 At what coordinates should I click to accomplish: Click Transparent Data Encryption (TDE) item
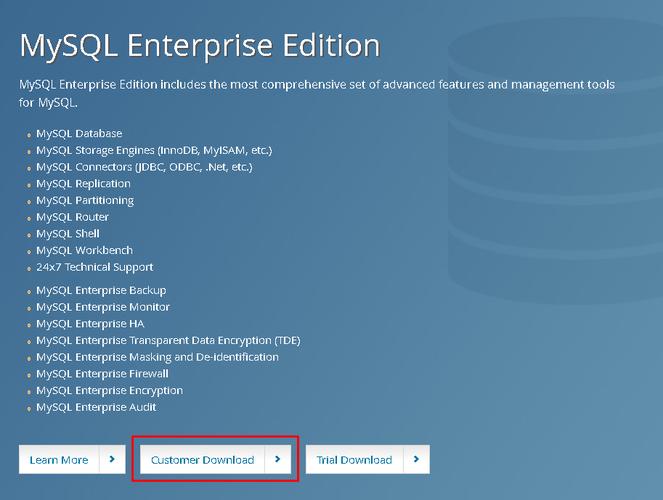[168, 341]
